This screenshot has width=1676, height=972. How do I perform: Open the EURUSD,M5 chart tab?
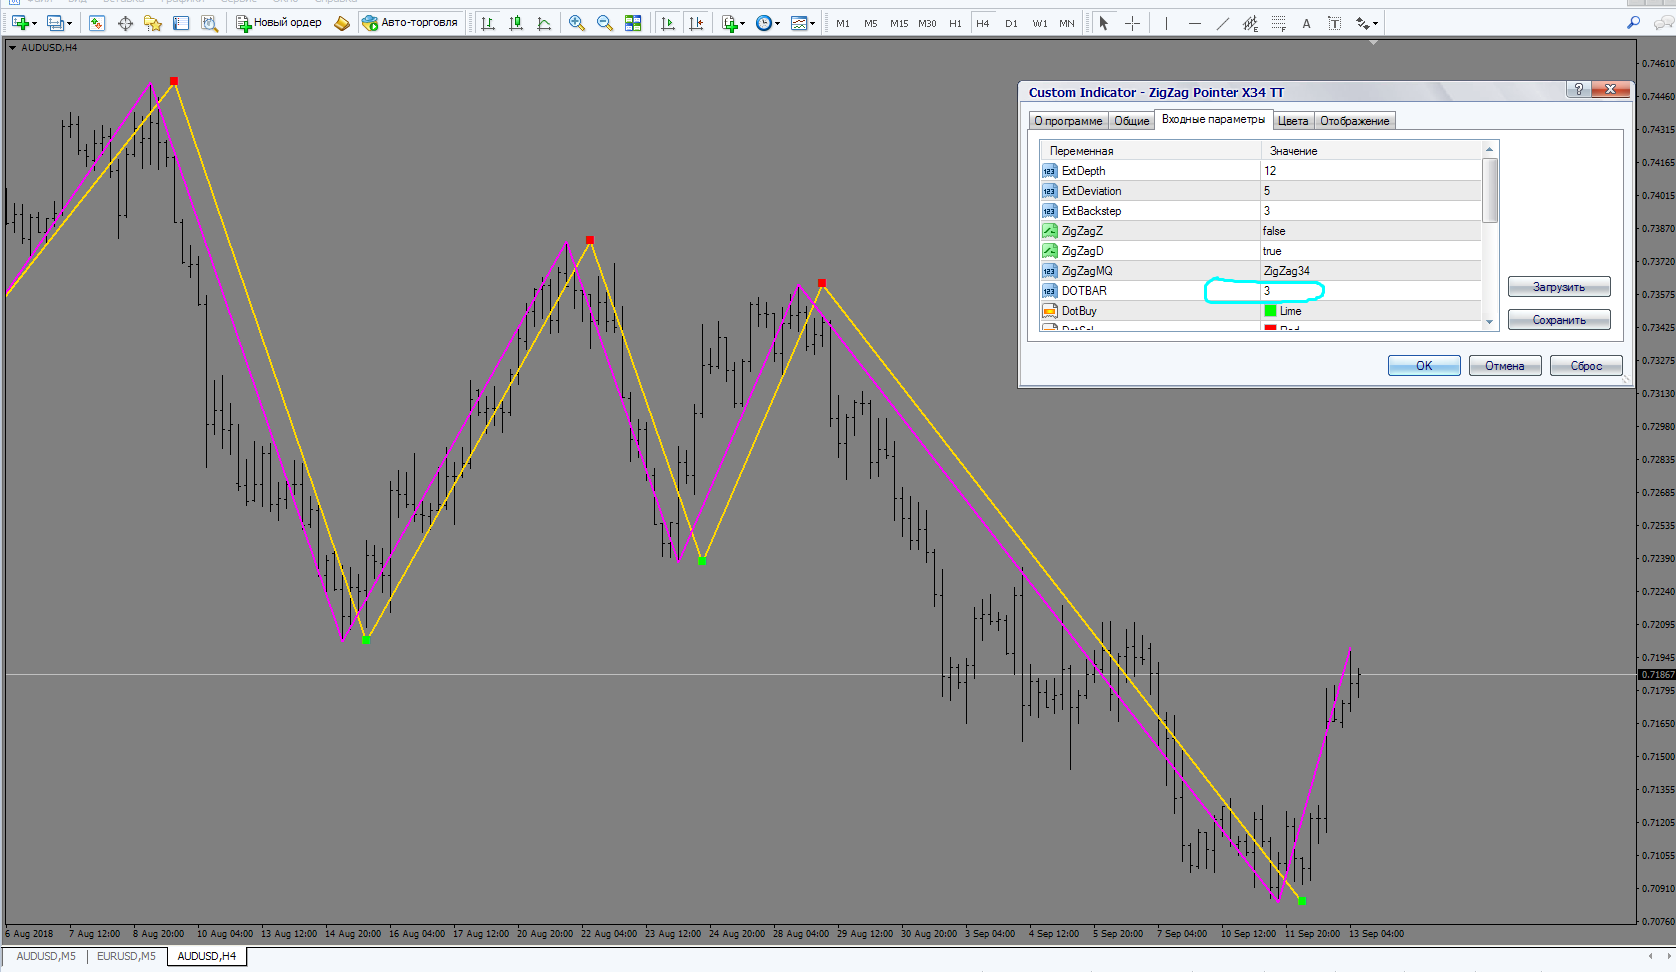[x=126, y=956]
